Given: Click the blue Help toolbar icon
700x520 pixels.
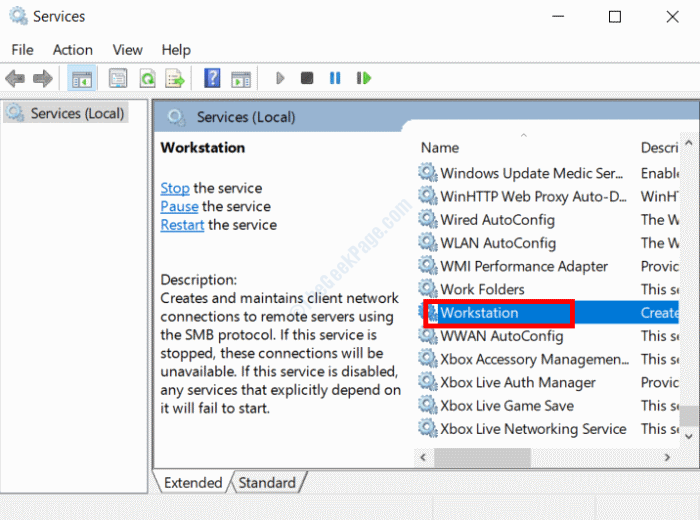Looking at the screenshot, I should 212,78.
